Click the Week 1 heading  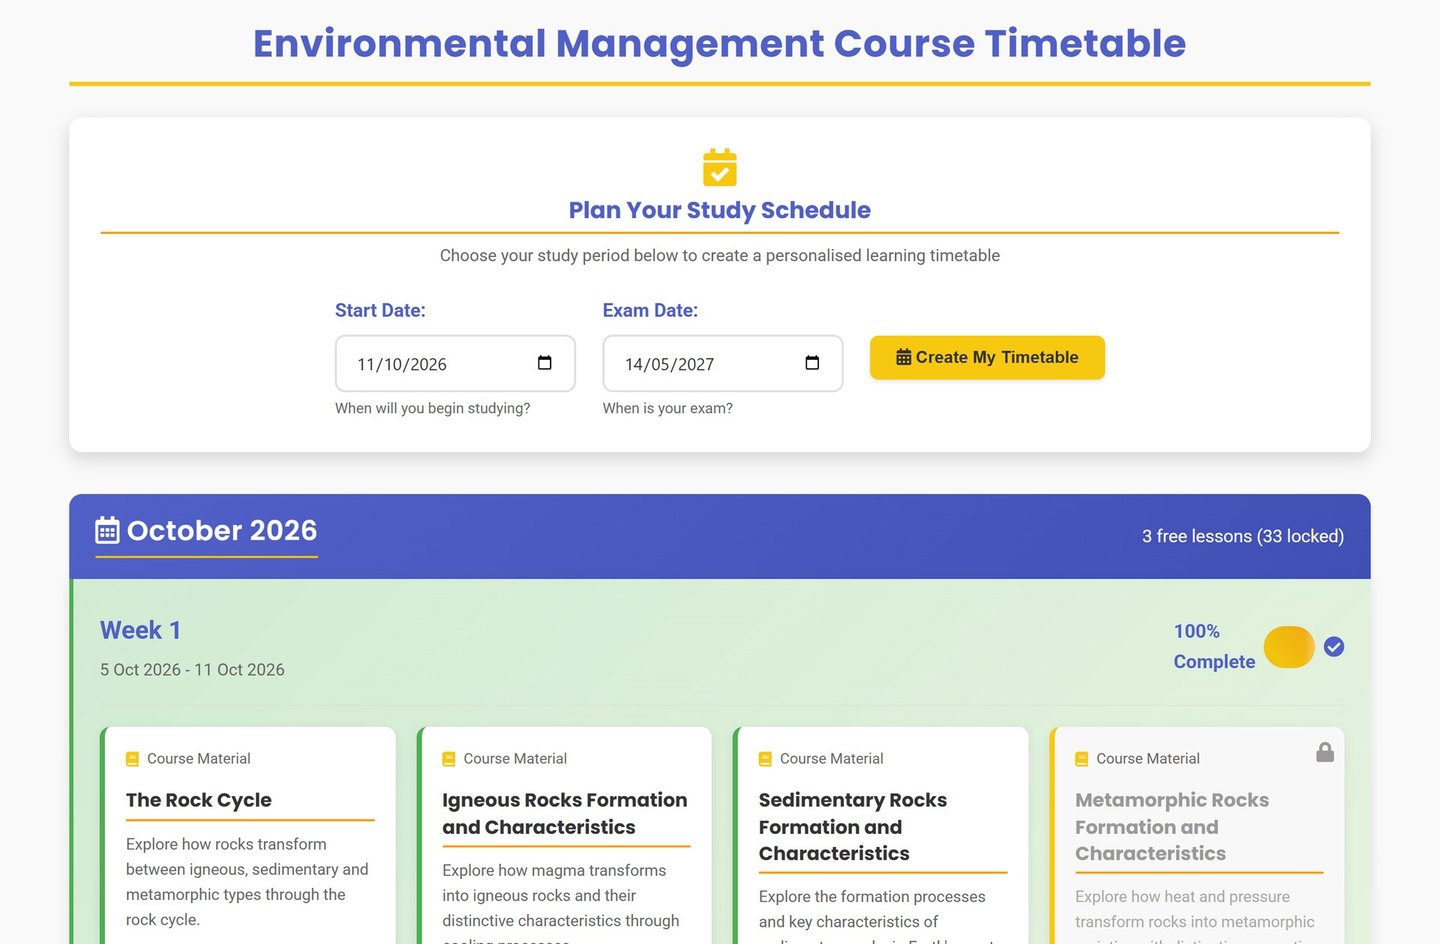pyautogui.click(x=140, y=630)
